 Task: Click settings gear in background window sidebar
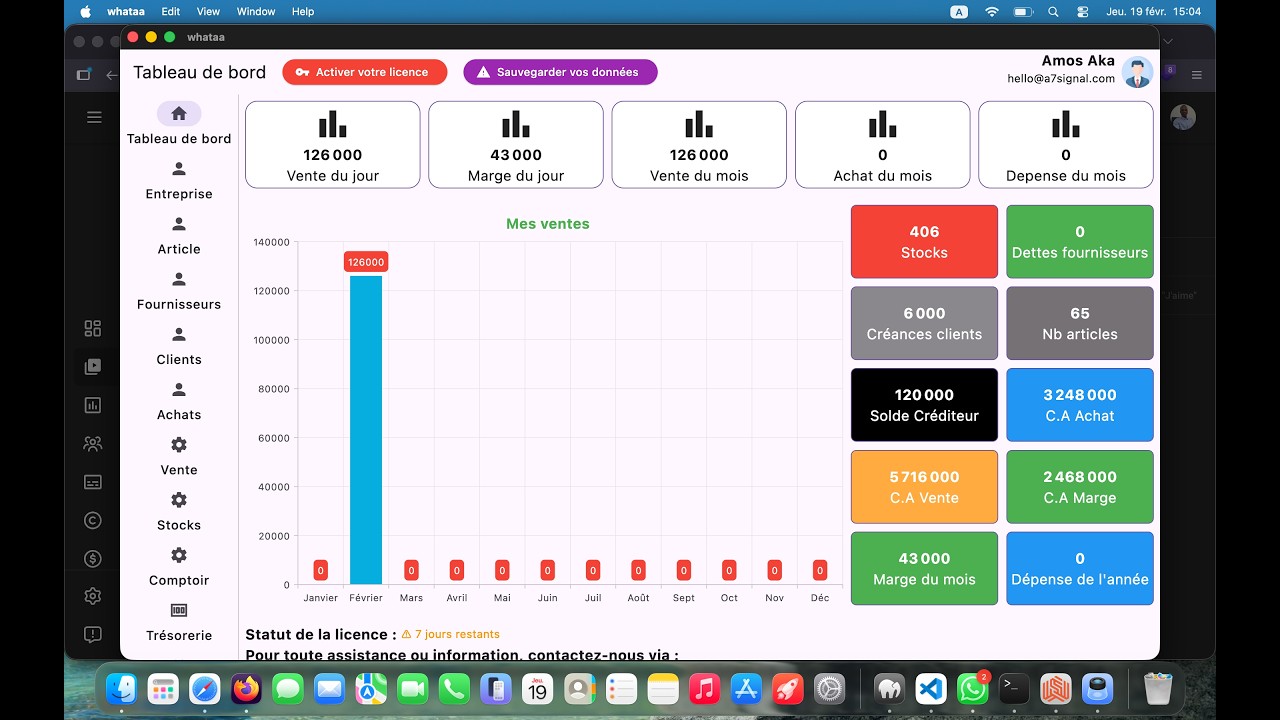pos(93,596)
